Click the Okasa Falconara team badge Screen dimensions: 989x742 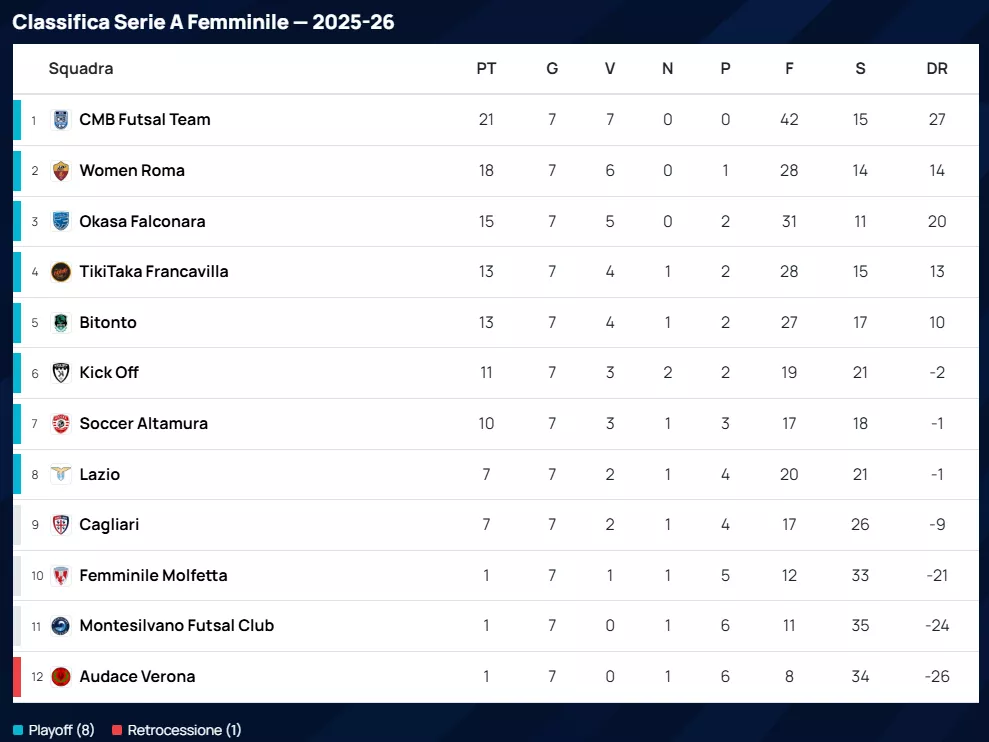click(61, 221)
